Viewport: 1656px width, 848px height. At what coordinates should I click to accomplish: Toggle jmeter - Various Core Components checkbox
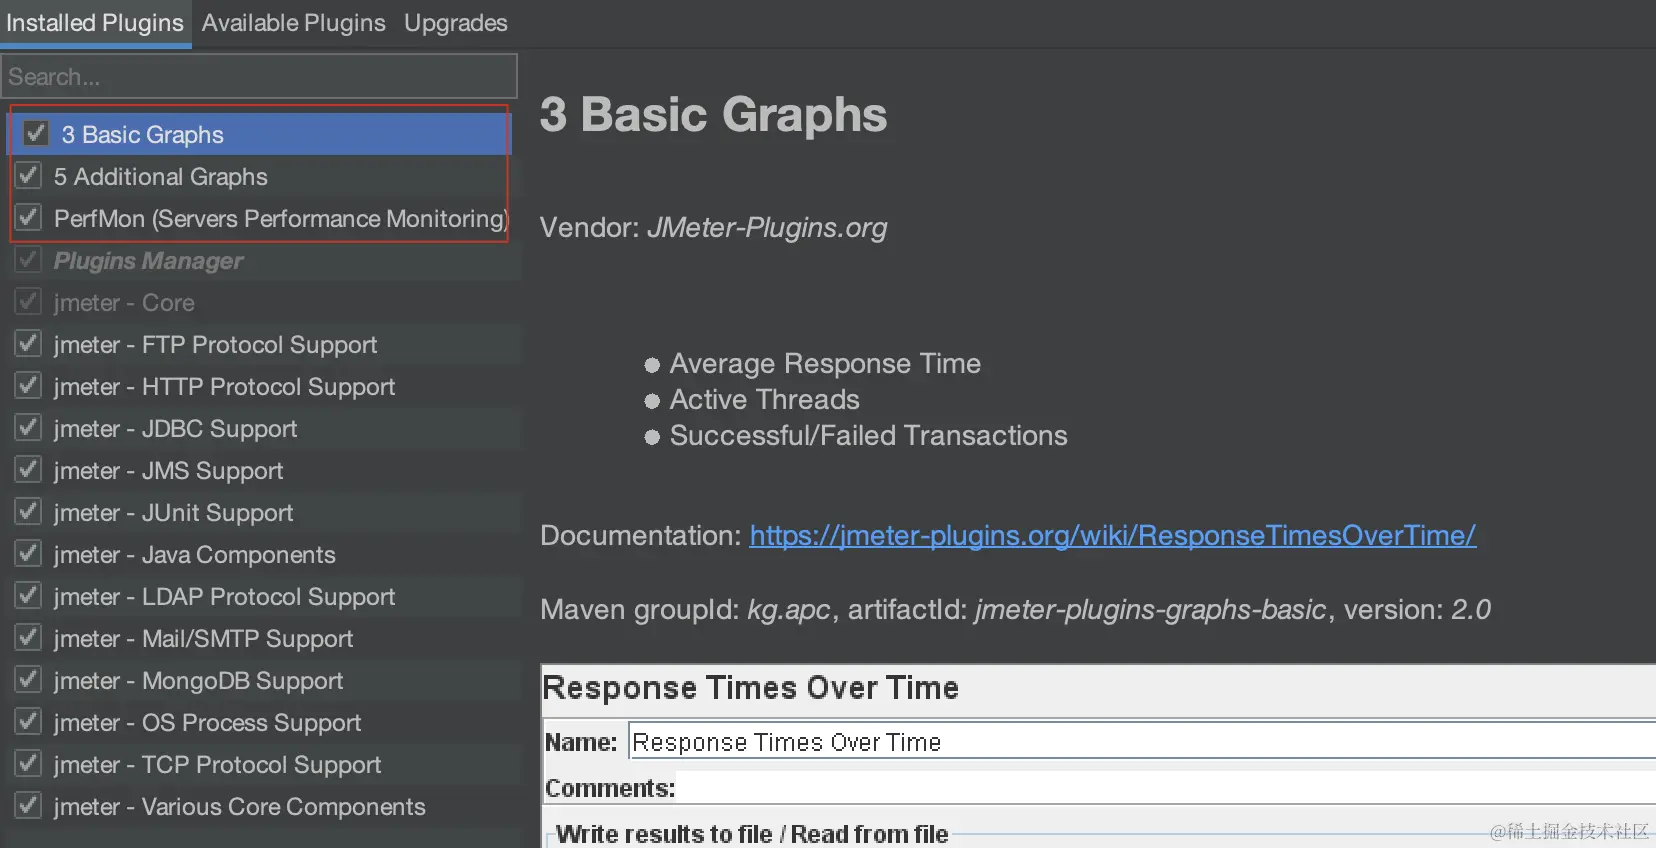pyautogui.click(x=28, y=805)
